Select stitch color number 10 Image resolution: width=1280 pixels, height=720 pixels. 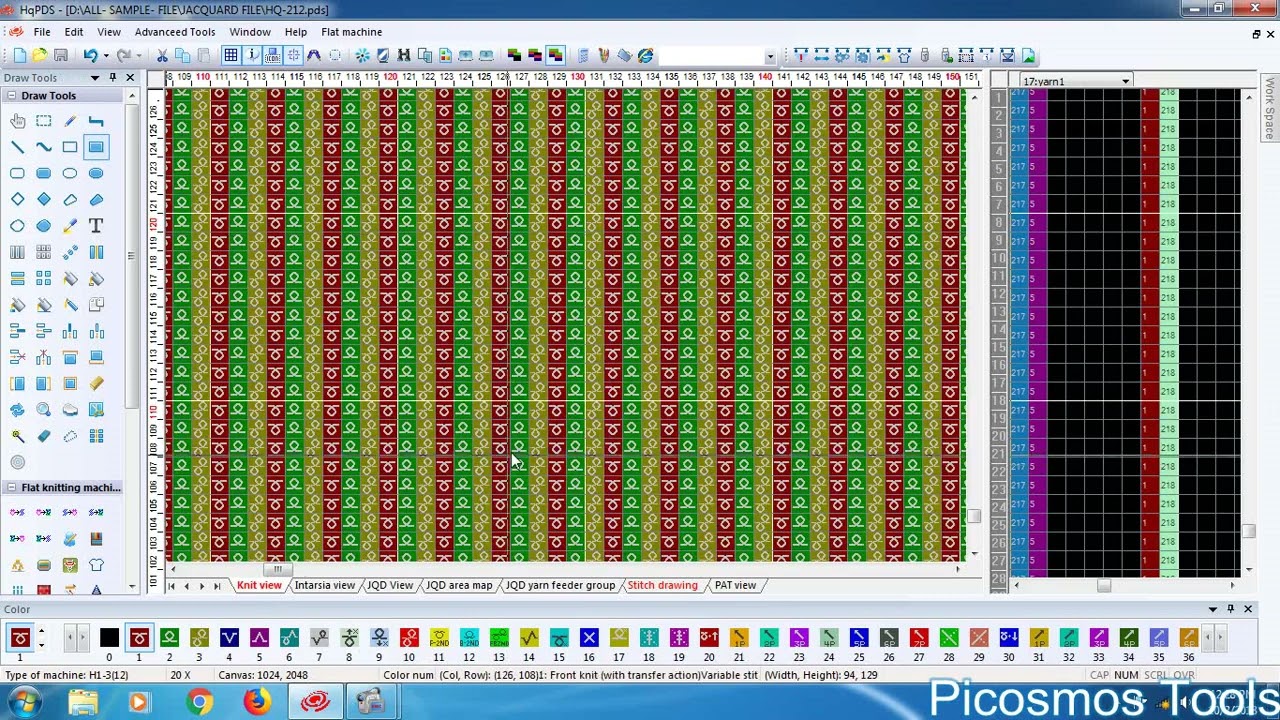click(409, 638)
